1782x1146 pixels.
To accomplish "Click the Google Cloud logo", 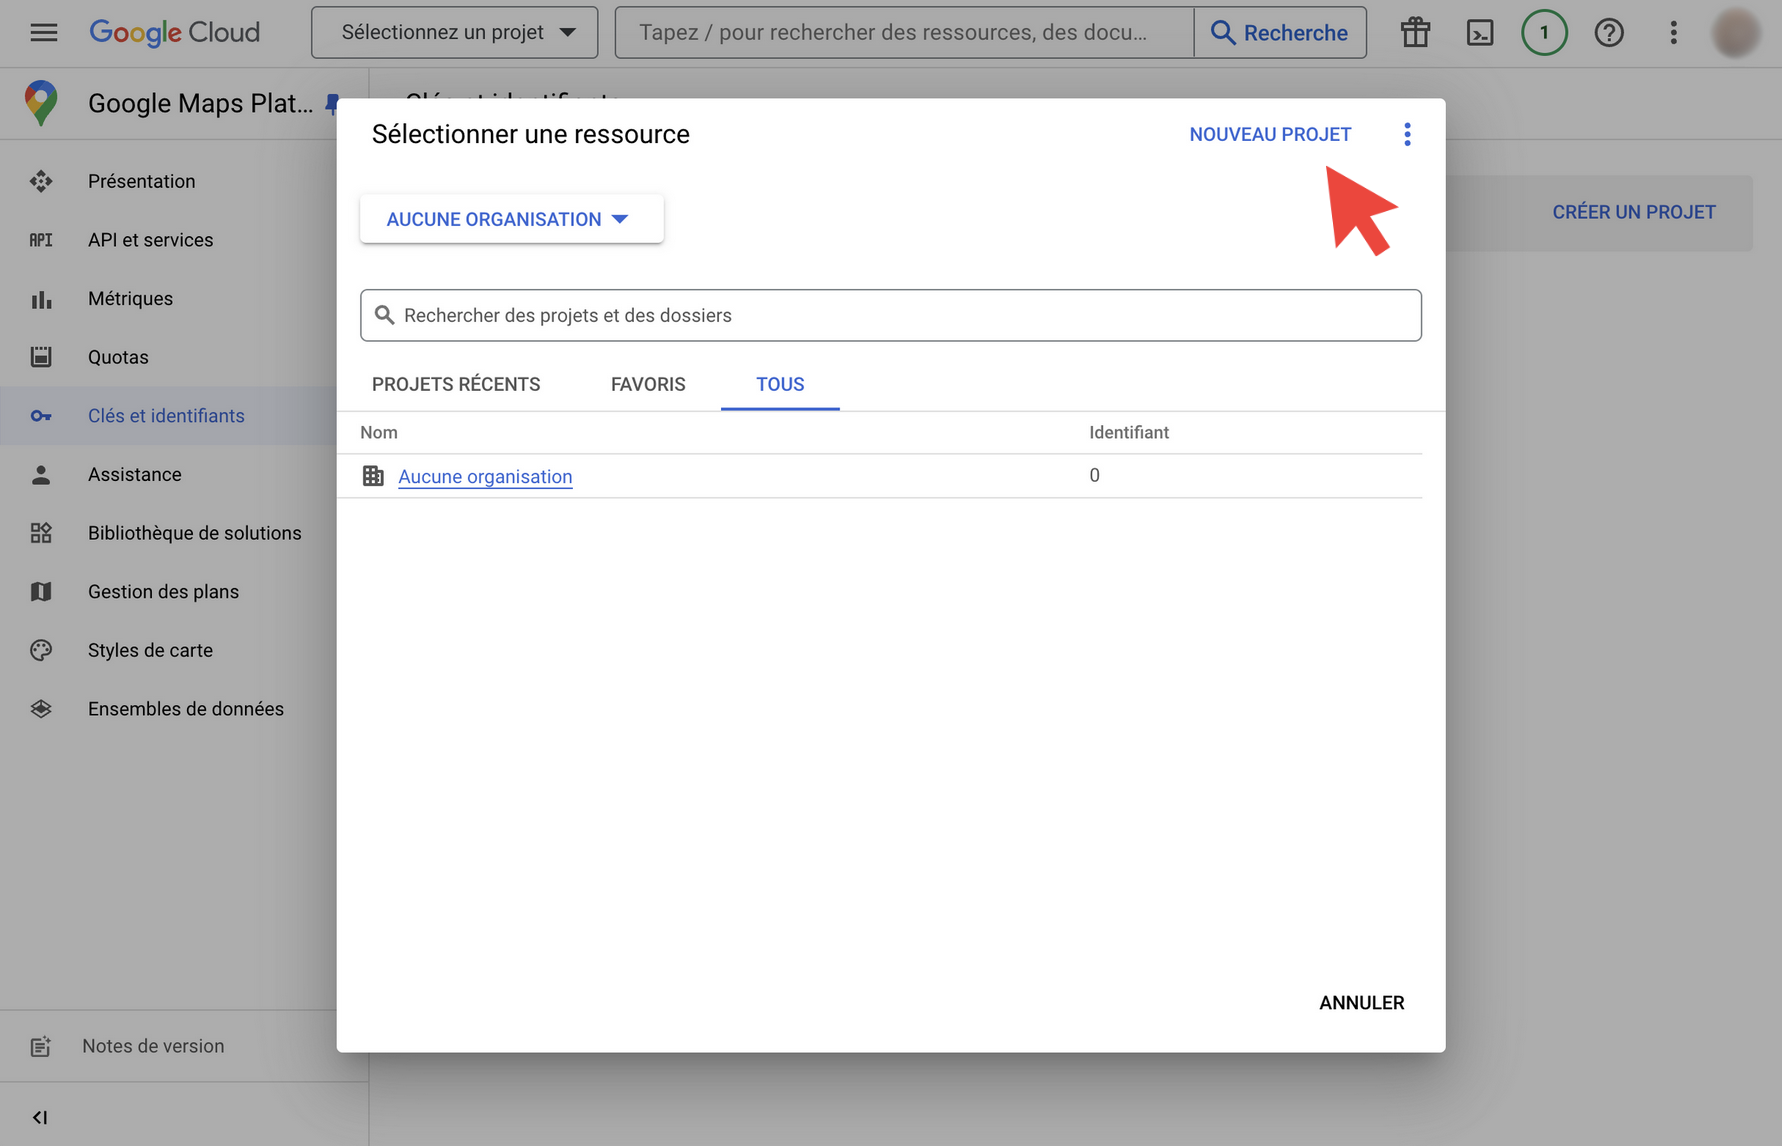I will 174,33.
